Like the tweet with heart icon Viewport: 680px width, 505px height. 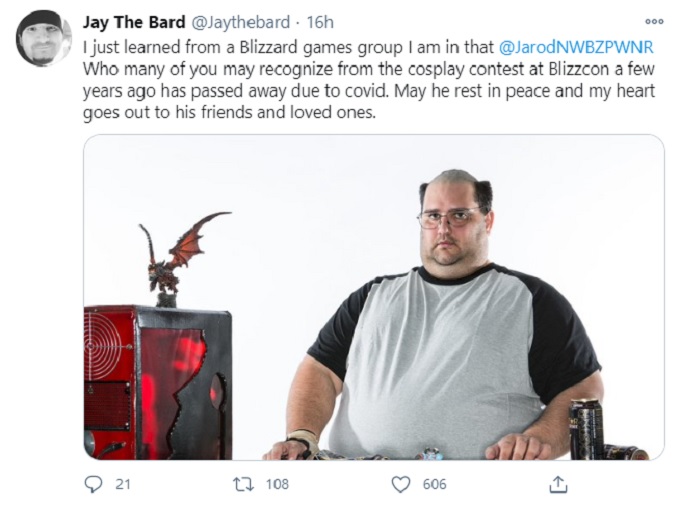401,484
